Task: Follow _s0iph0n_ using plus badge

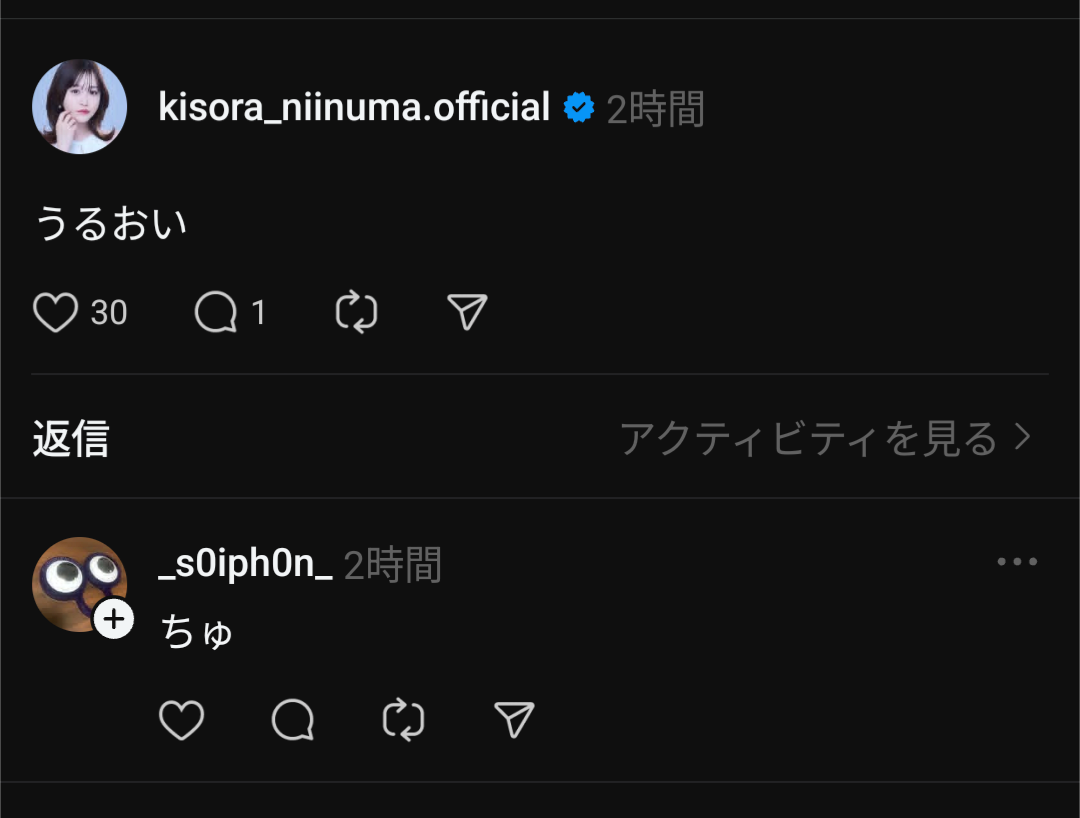Action: (x=114, y=620)
